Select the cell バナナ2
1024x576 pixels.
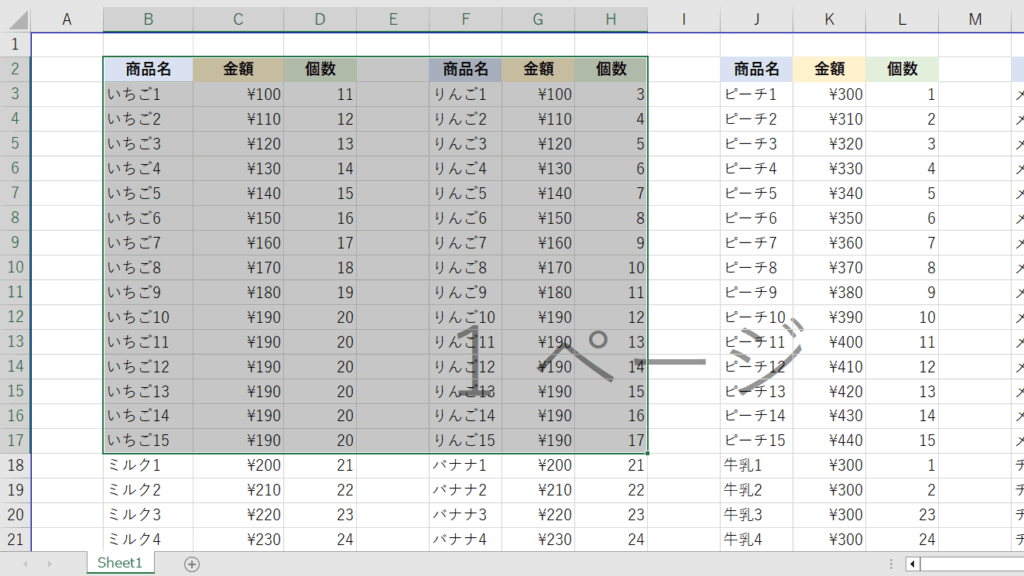point(466,490)
